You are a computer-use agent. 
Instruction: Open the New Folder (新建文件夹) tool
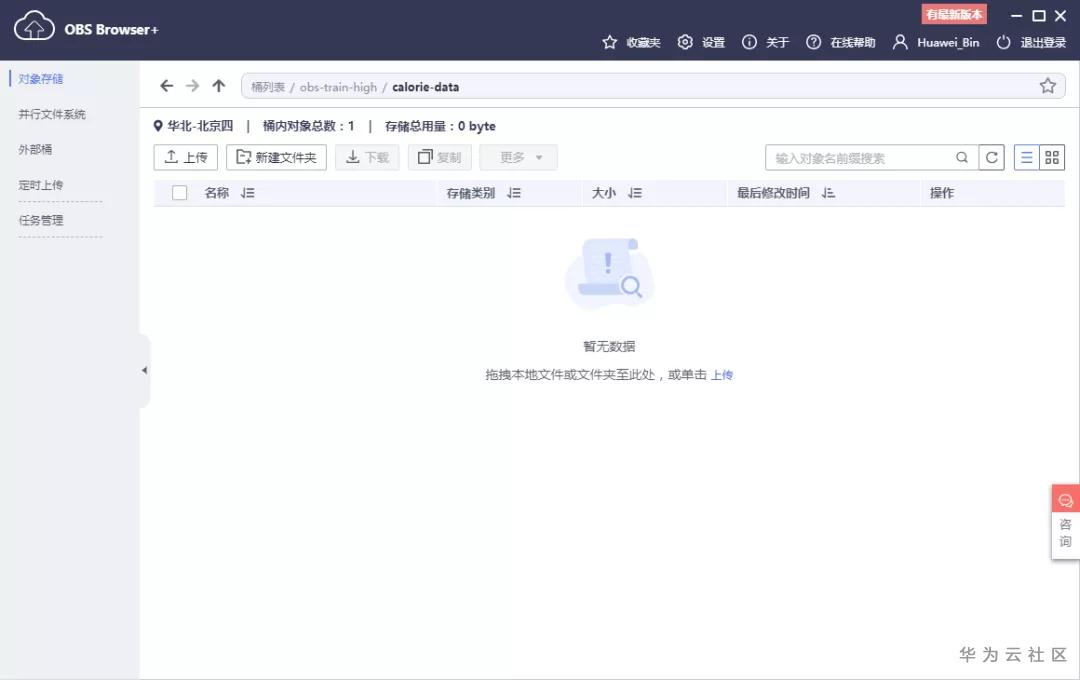(277, 157)
